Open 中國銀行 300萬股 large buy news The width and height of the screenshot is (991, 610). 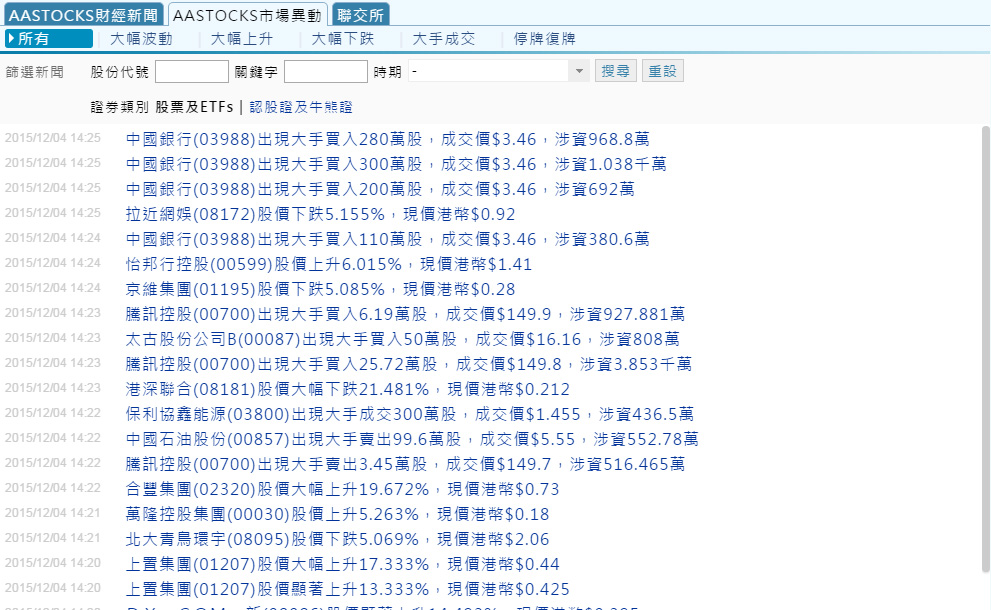click(396, 164)
